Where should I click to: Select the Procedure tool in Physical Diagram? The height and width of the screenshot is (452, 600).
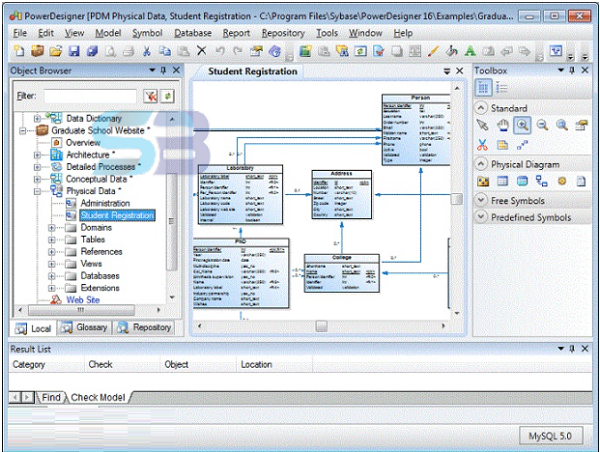tap(562, 181)
